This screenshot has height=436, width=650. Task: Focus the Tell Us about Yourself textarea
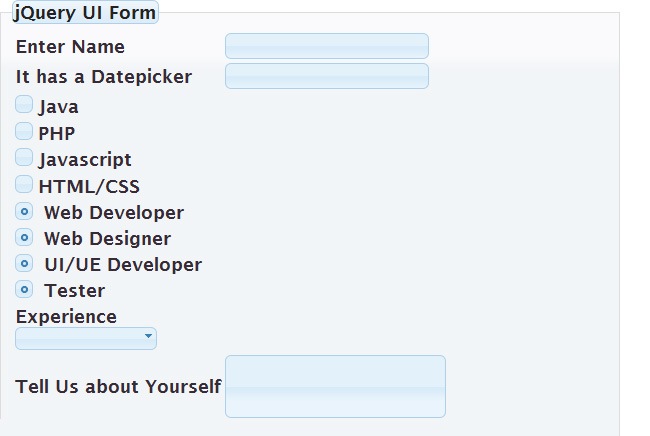(335, 386)
